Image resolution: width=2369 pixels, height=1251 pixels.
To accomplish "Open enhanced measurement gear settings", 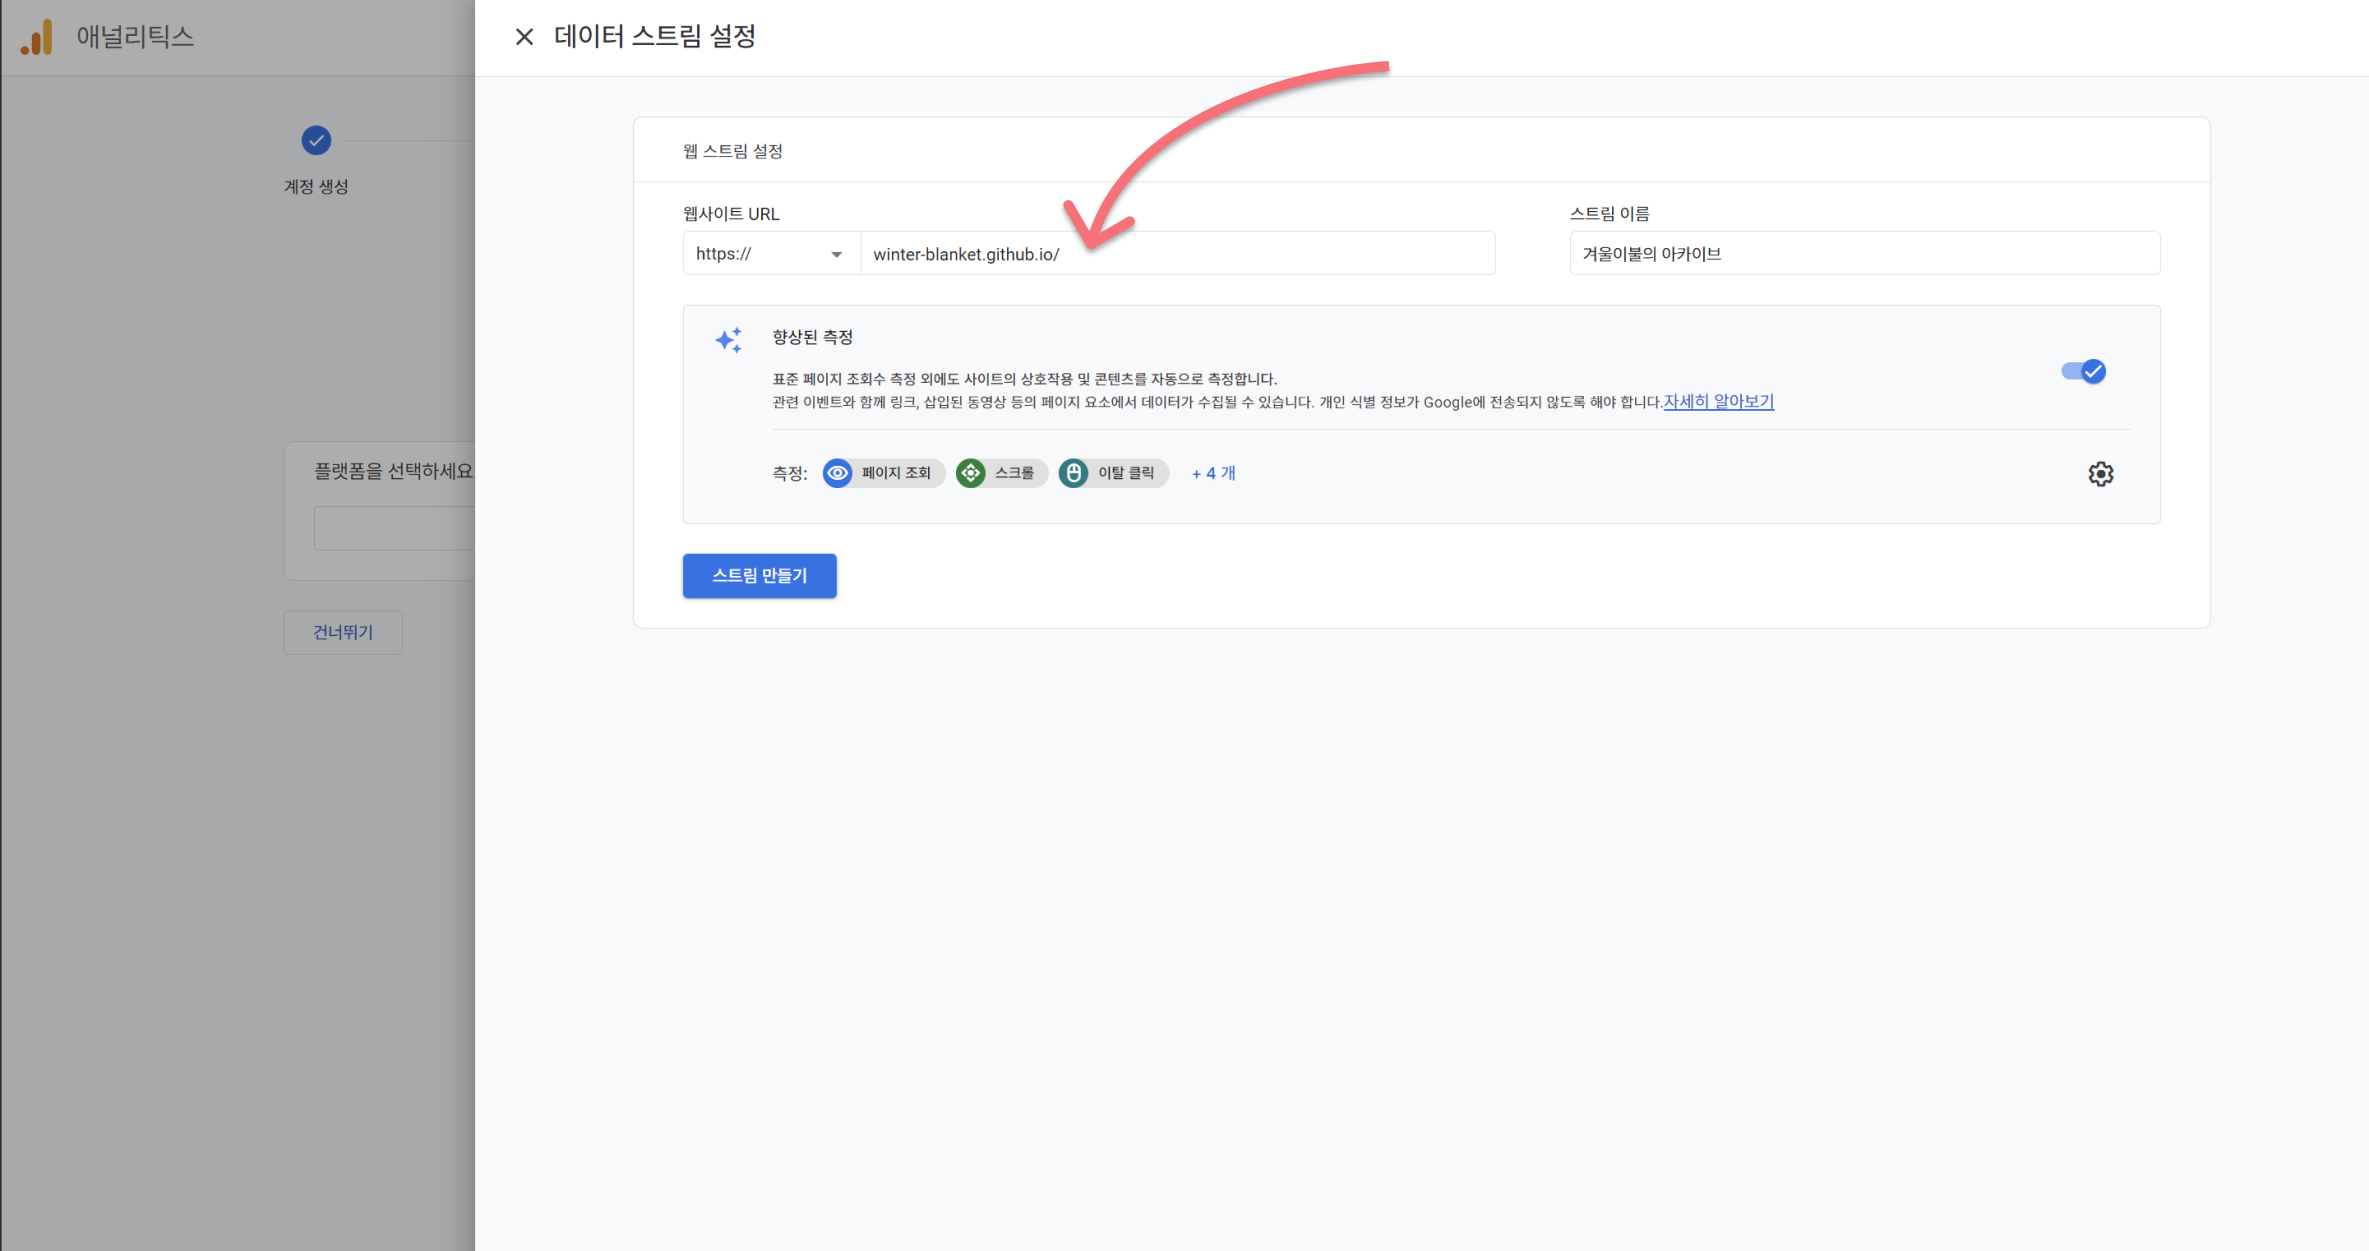I will point(2100,474).
